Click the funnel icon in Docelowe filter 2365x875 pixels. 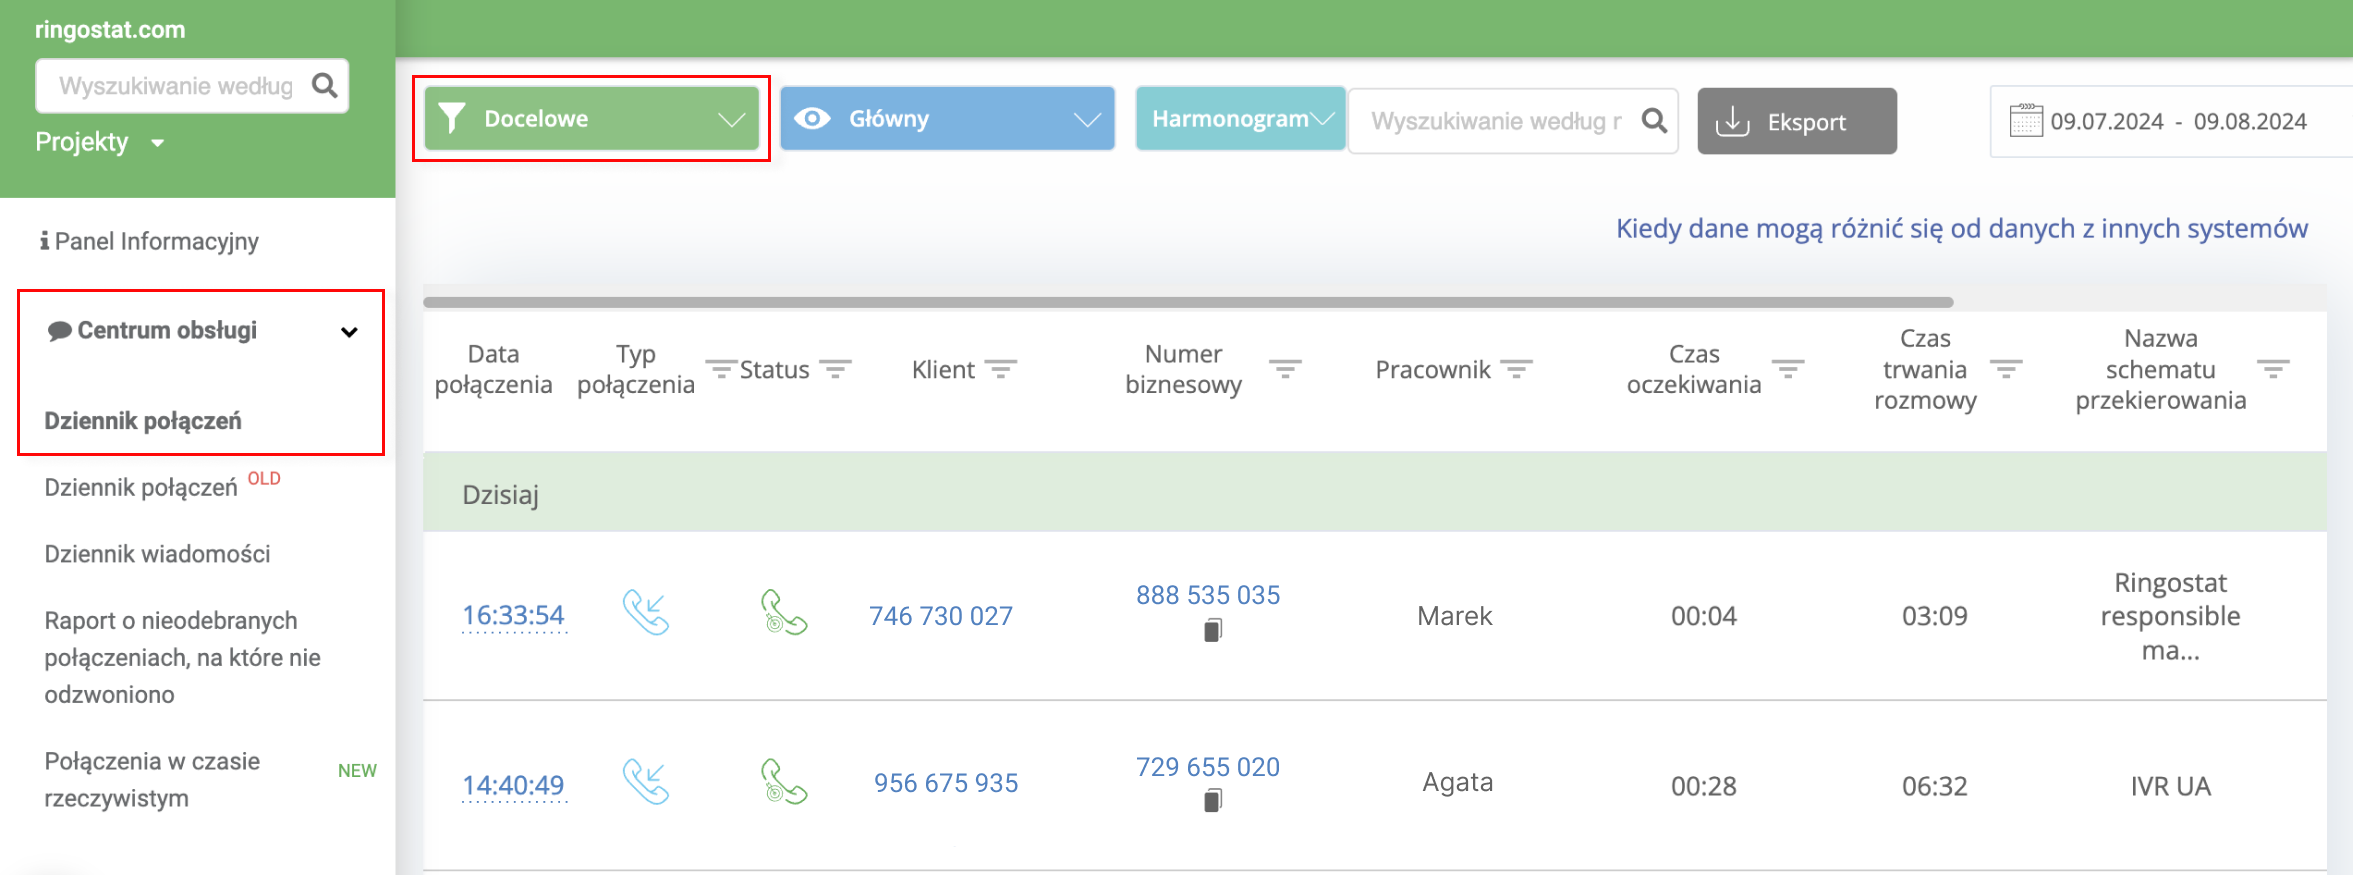point(452,118)
